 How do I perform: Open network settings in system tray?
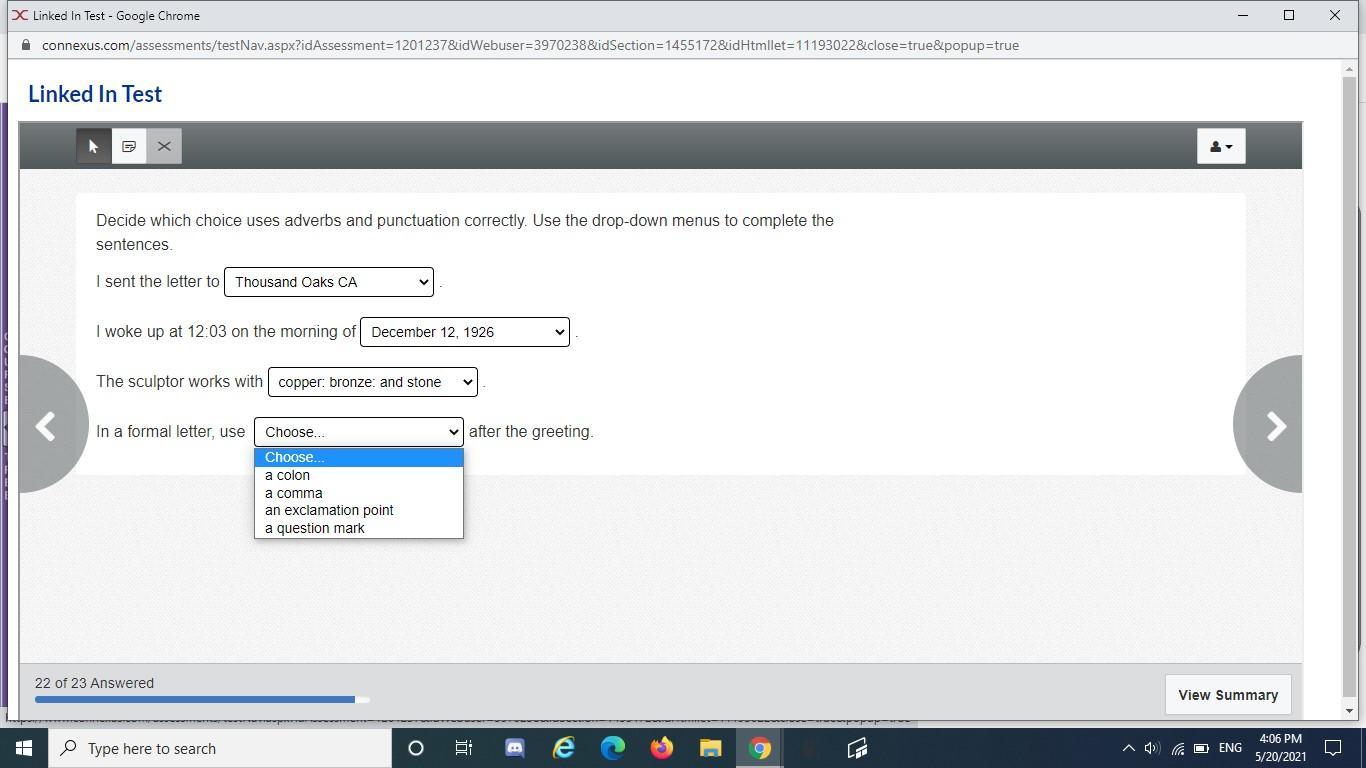point(1177,748)
